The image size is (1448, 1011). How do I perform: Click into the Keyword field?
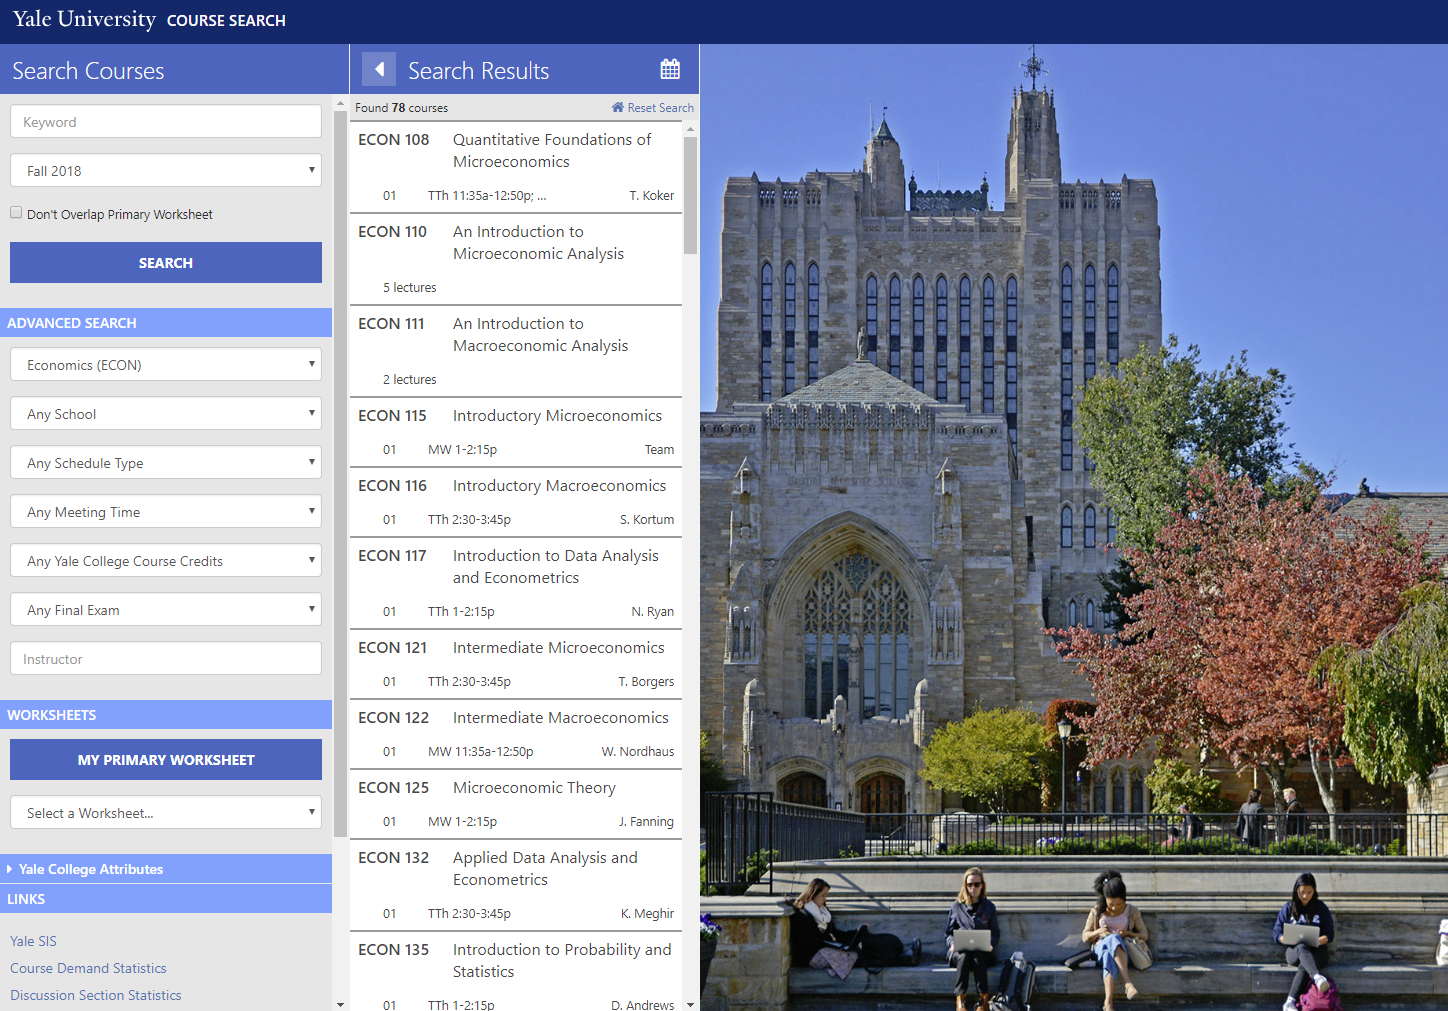click(166, 122)
